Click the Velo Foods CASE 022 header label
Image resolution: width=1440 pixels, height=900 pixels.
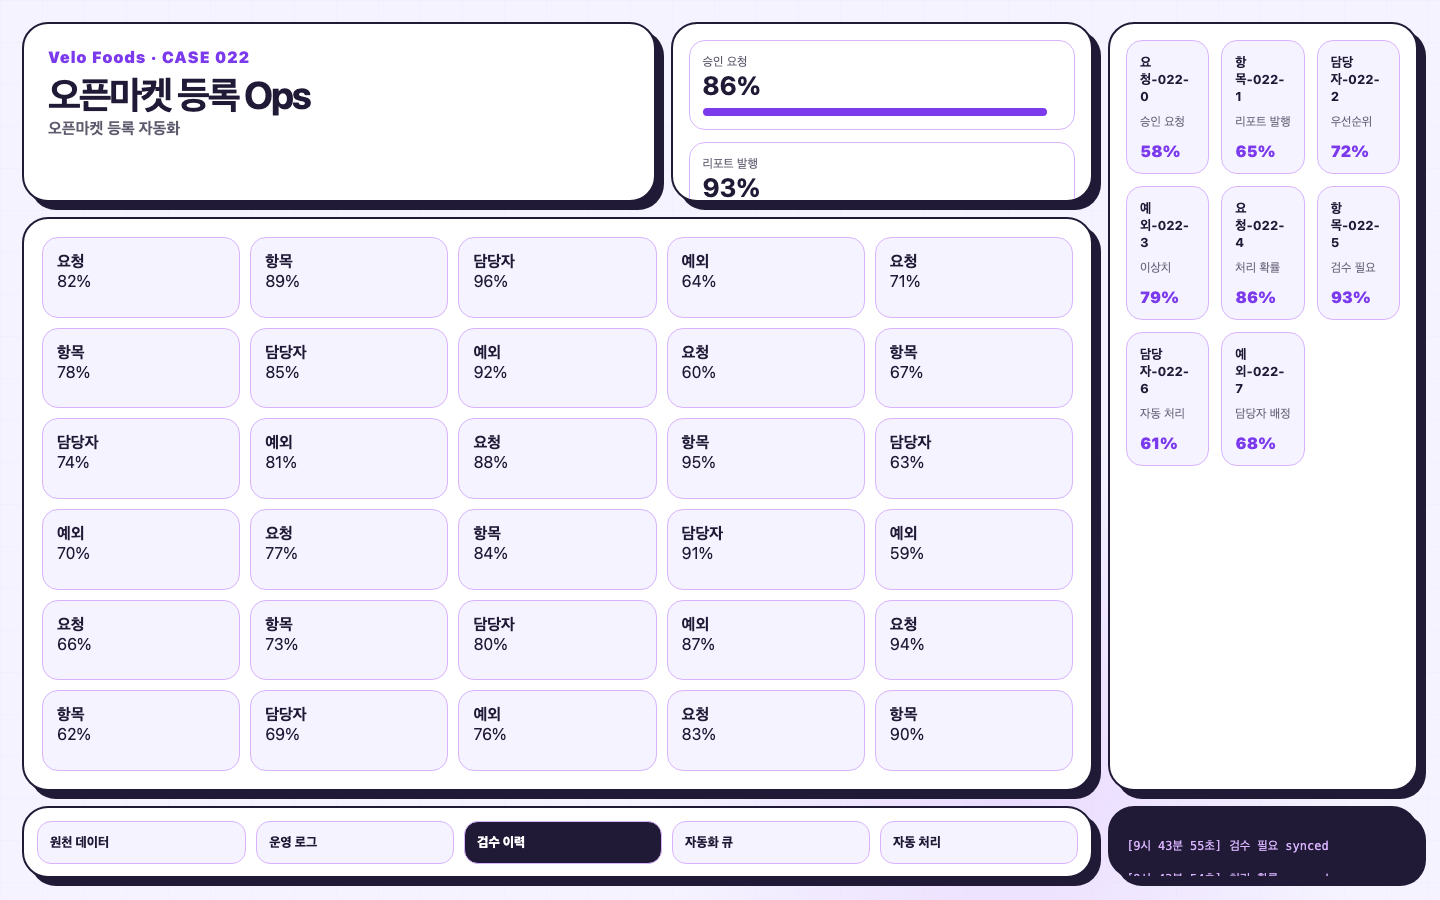149,57
